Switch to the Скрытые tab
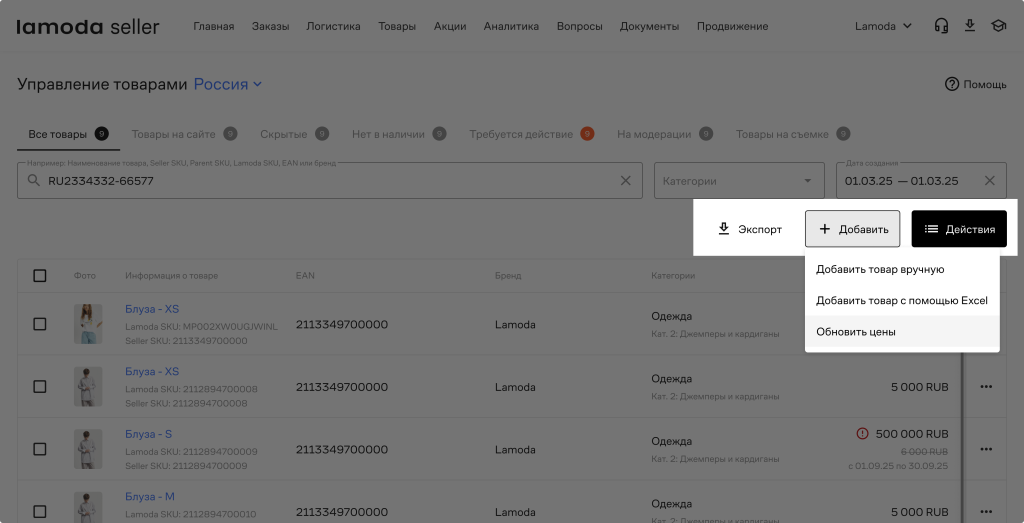 (x=294, y=134)
